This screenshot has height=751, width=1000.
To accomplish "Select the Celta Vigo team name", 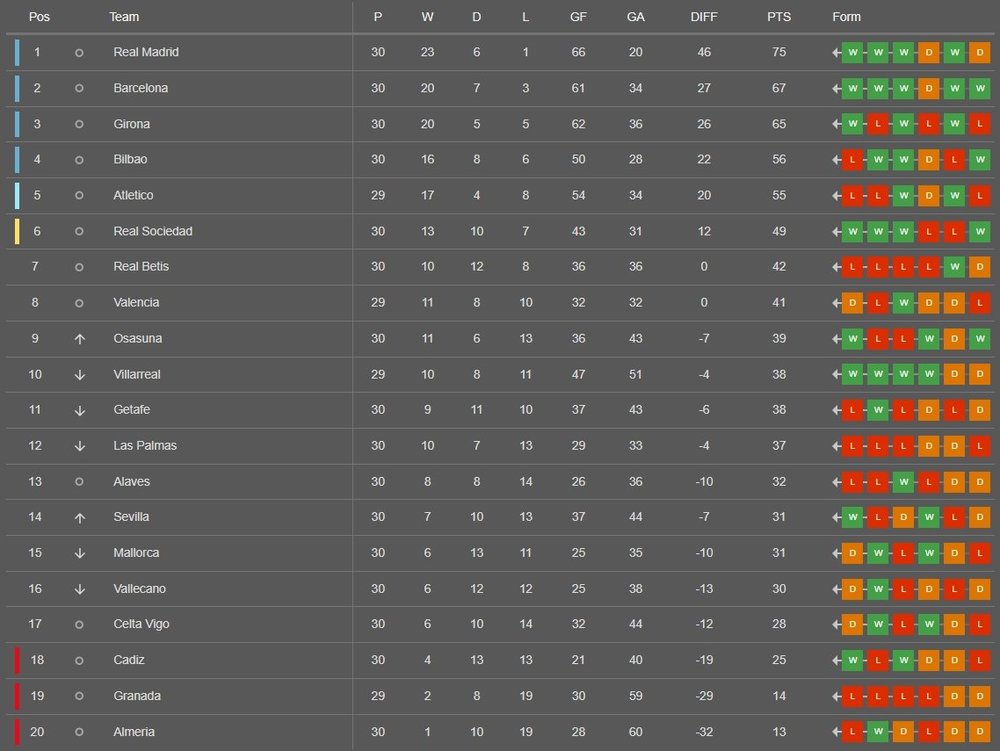I will coord(142,624).
